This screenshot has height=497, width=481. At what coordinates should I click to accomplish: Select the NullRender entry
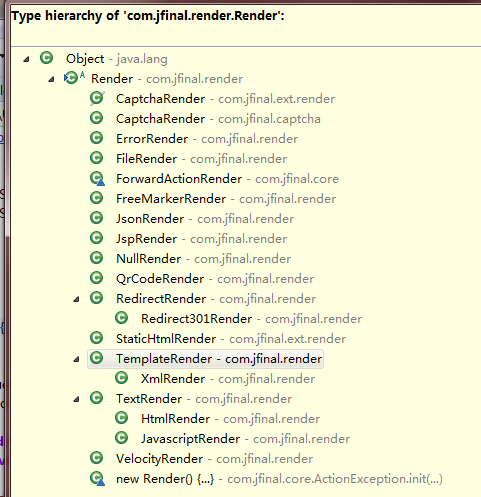coord(203,259)
